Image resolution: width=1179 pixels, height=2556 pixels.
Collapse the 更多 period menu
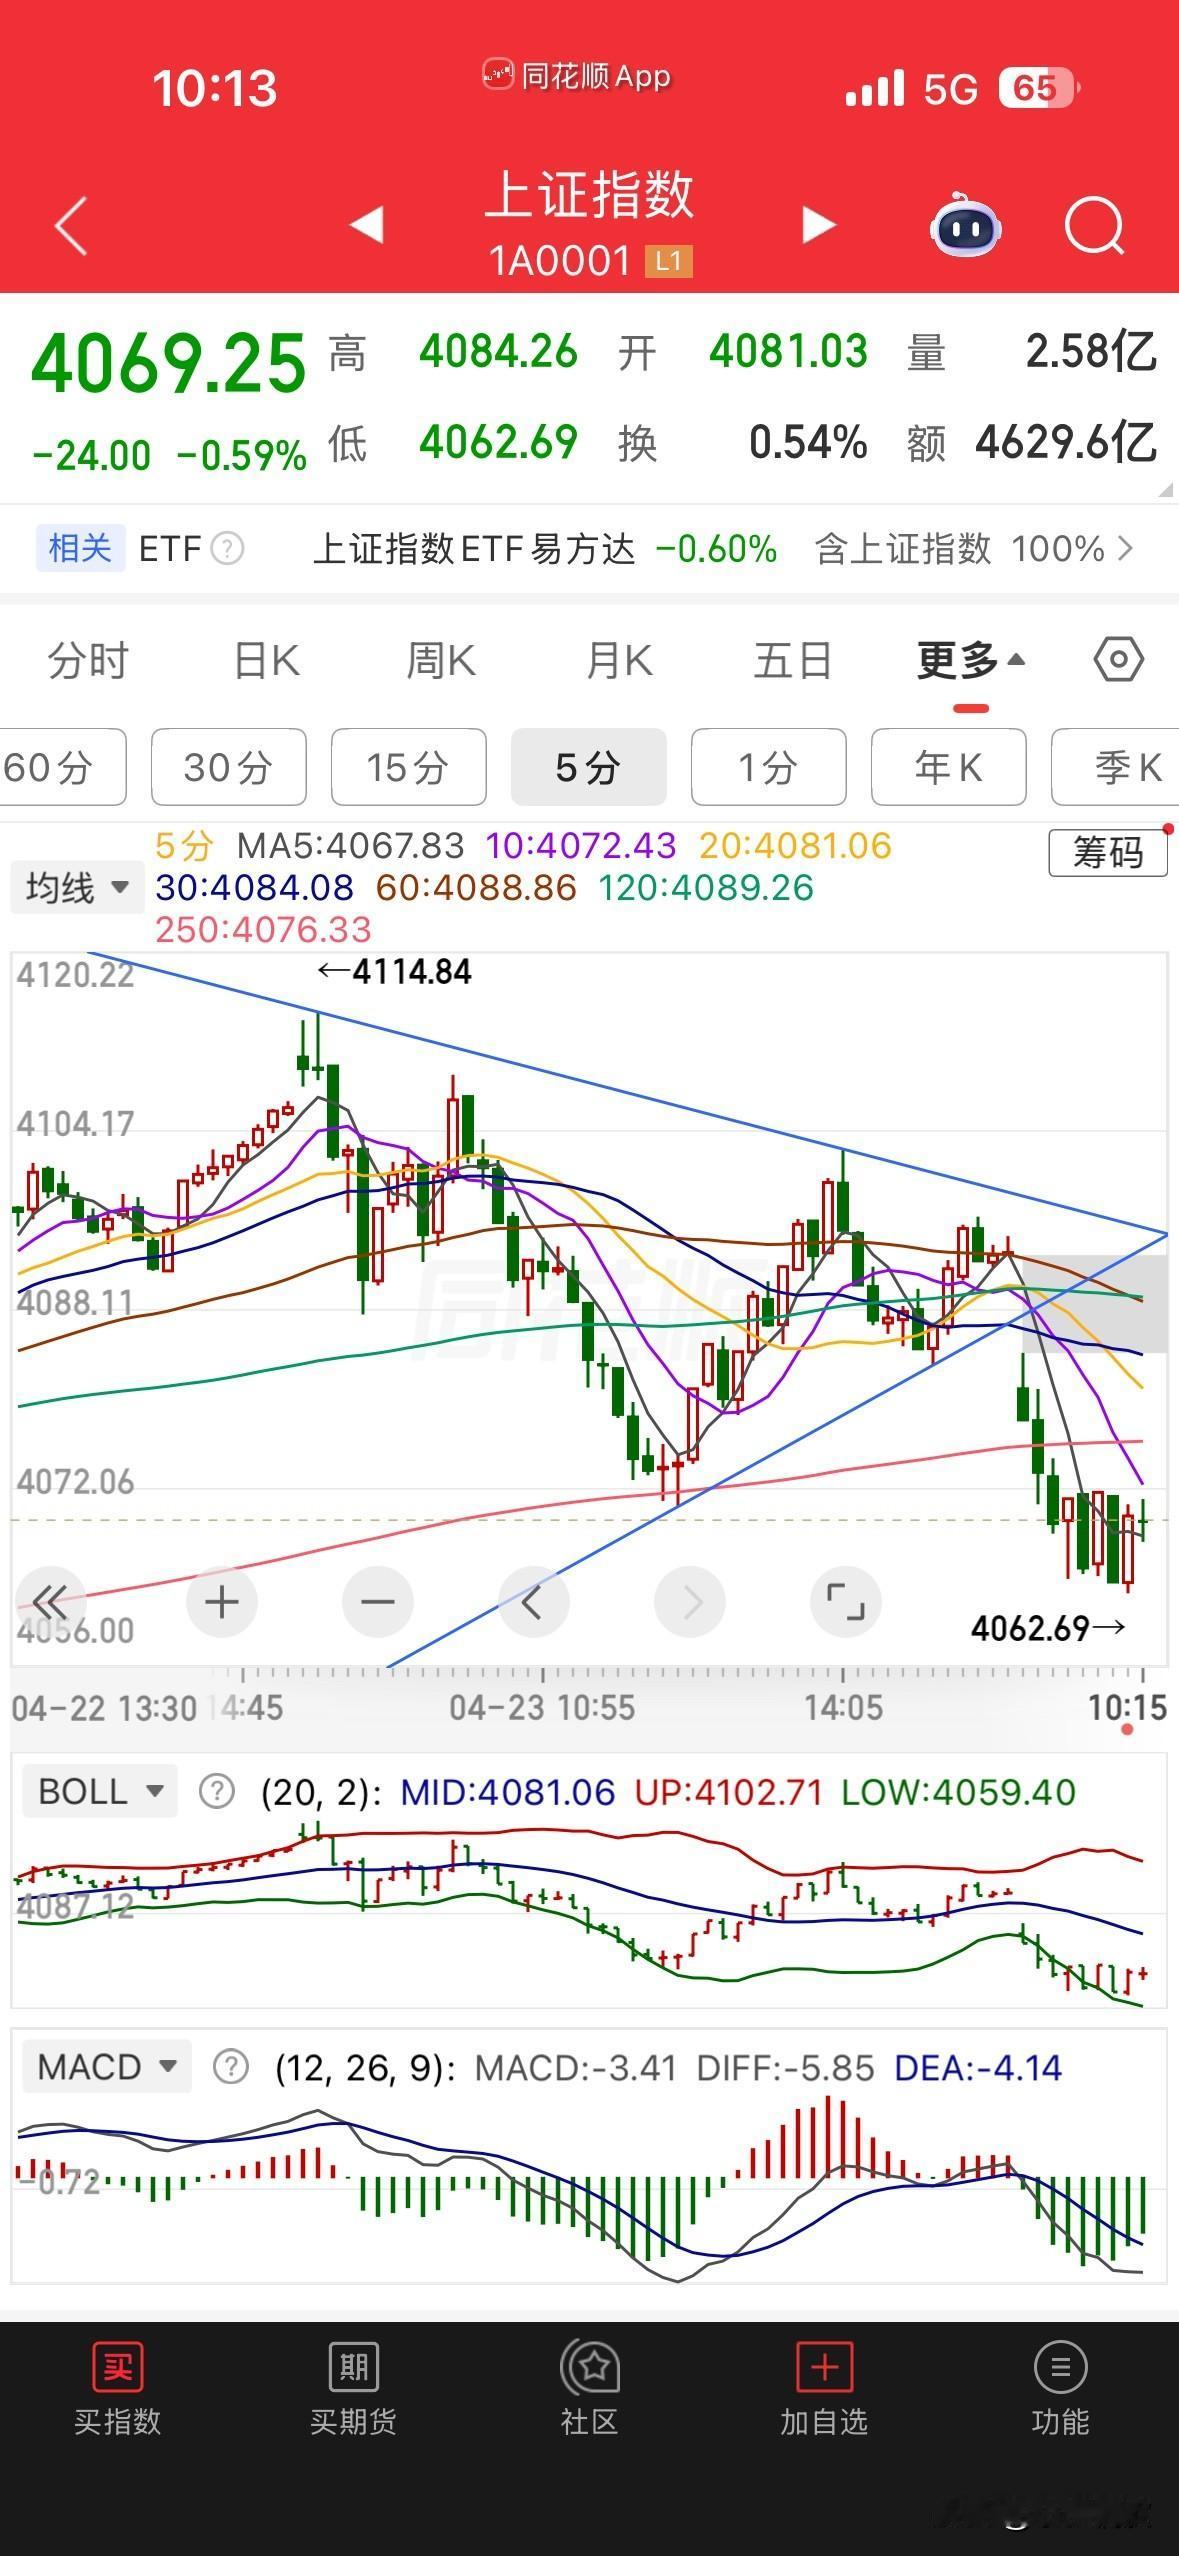(971, 661)
